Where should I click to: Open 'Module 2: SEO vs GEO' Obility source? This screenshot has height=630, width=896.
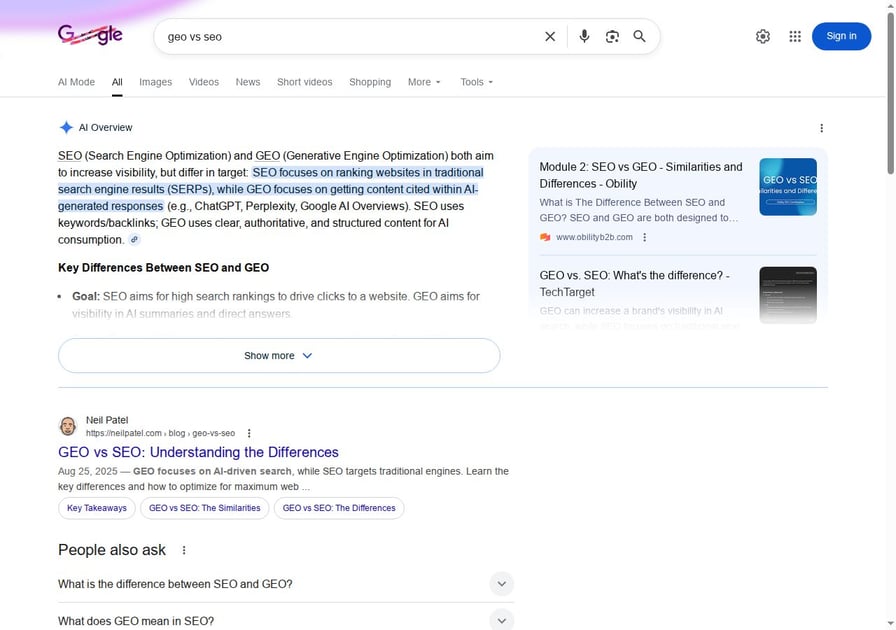(x=641, y=175)
